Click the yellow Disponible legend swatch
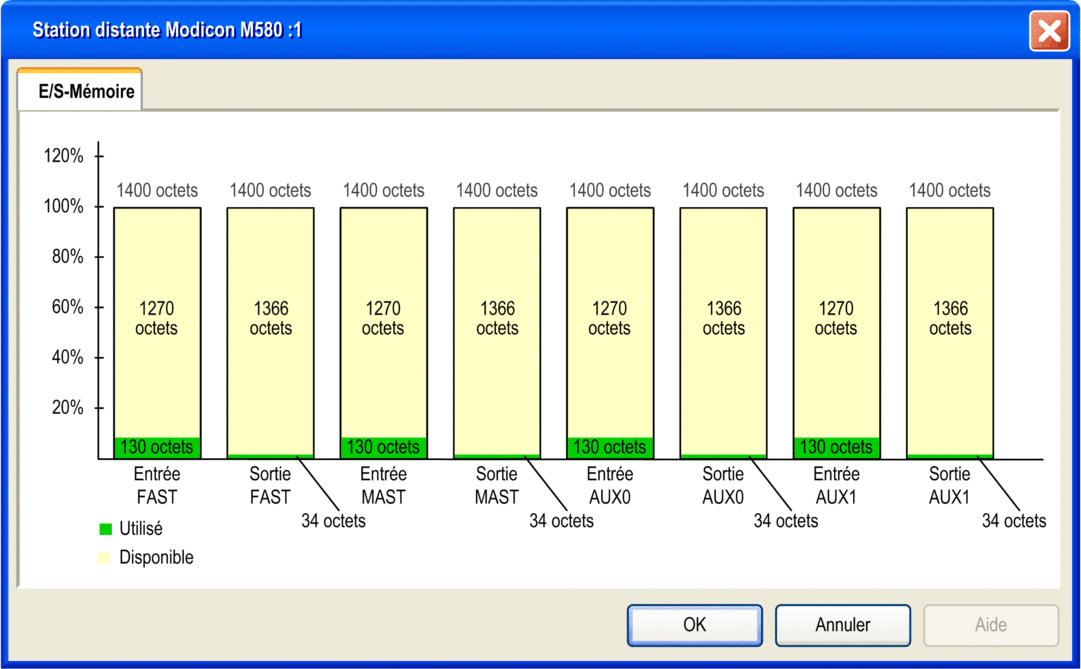This screenshot has width=1081, height=669. point(104,557)
